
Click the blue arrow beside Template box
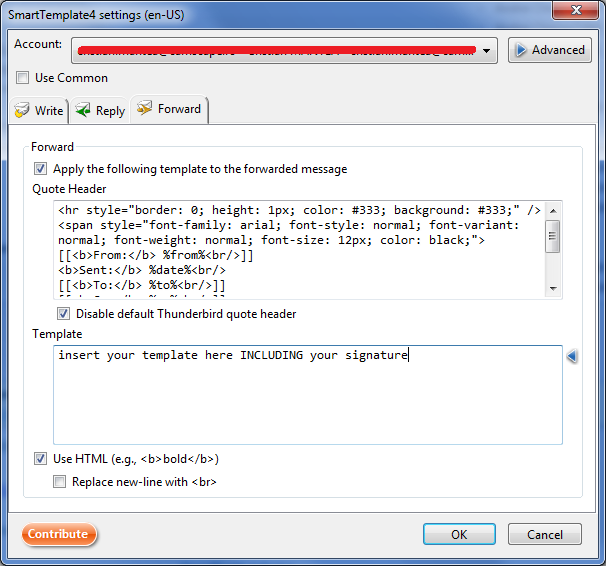tap(572, 357)
